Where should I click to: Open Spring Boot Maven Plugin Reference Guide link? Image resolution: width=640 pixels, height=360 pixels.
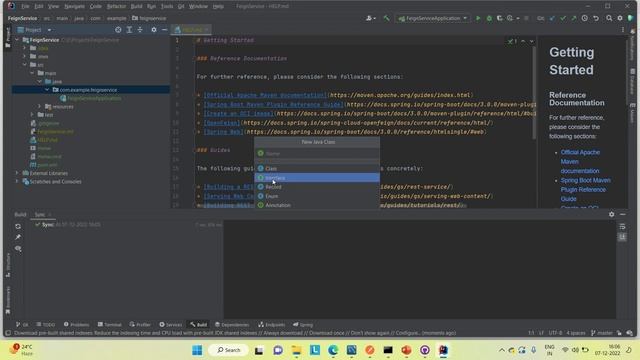tap(585, 189)
